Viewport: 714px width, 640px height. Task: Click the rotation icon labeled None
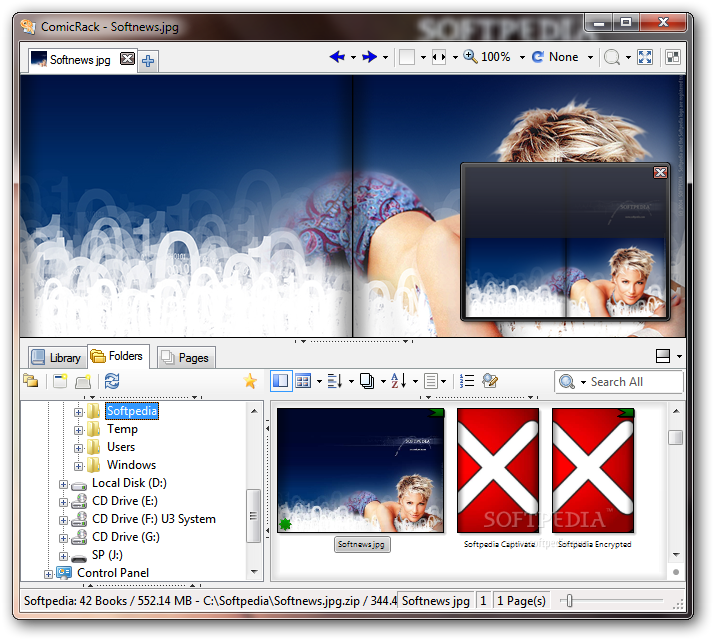[538, 57]
